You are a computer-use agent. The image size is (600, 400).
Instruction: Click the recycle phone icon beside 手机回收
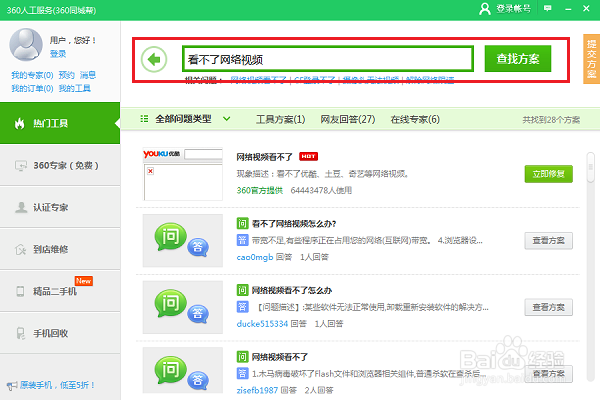[x=21, y=333]
